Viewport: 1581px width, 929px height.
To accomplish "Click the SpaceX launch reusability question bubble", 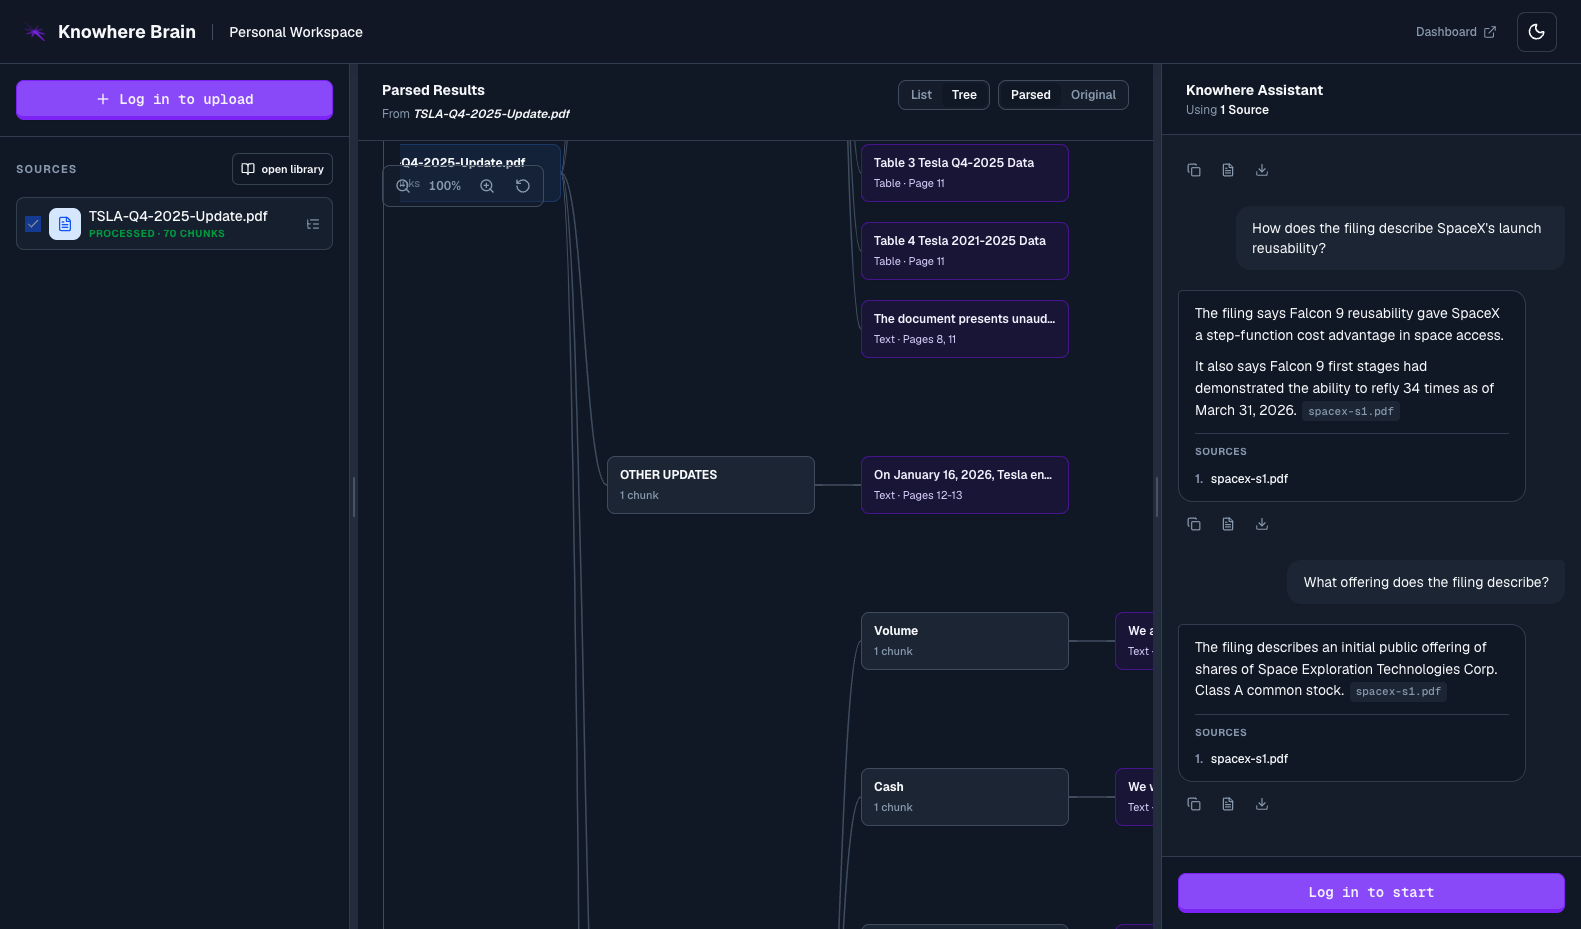I will coord(1400,238).
